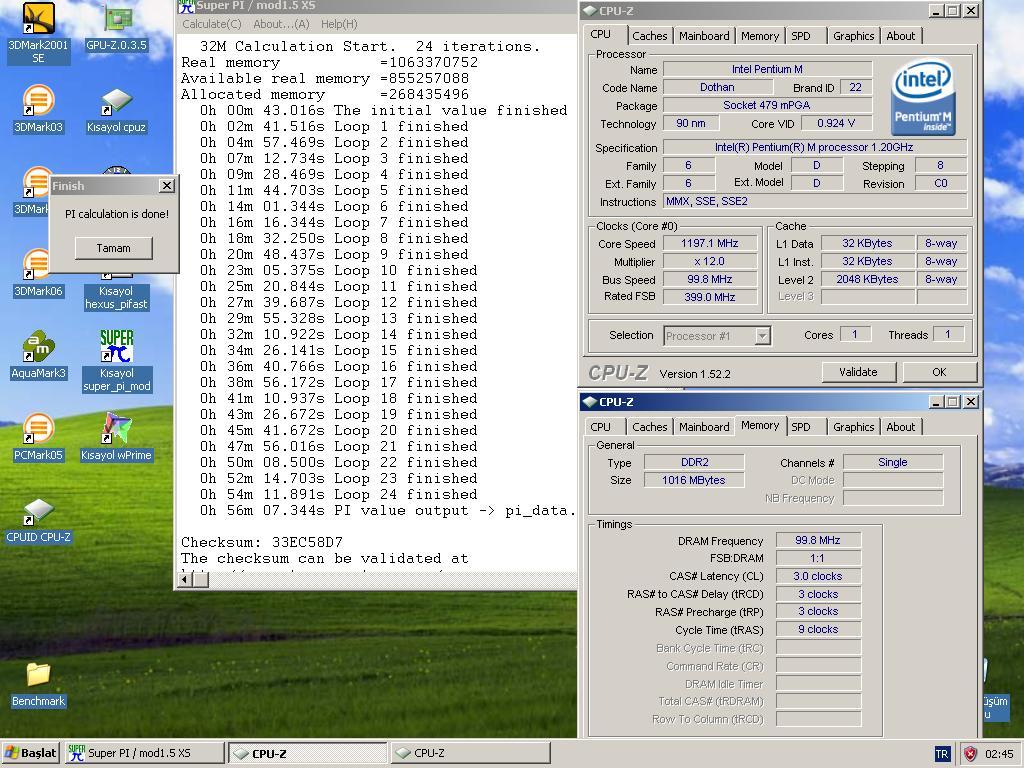Open the Kısayol hexus_pifast shortcut
The width and height of the screenshot is (1024, 768).
pyautogui.click(x=116, y=297)
